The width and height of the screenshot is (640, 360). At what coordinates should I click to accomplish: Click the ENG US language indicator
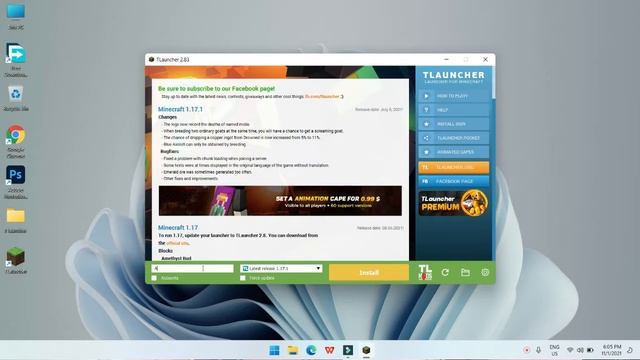[554, 350]
